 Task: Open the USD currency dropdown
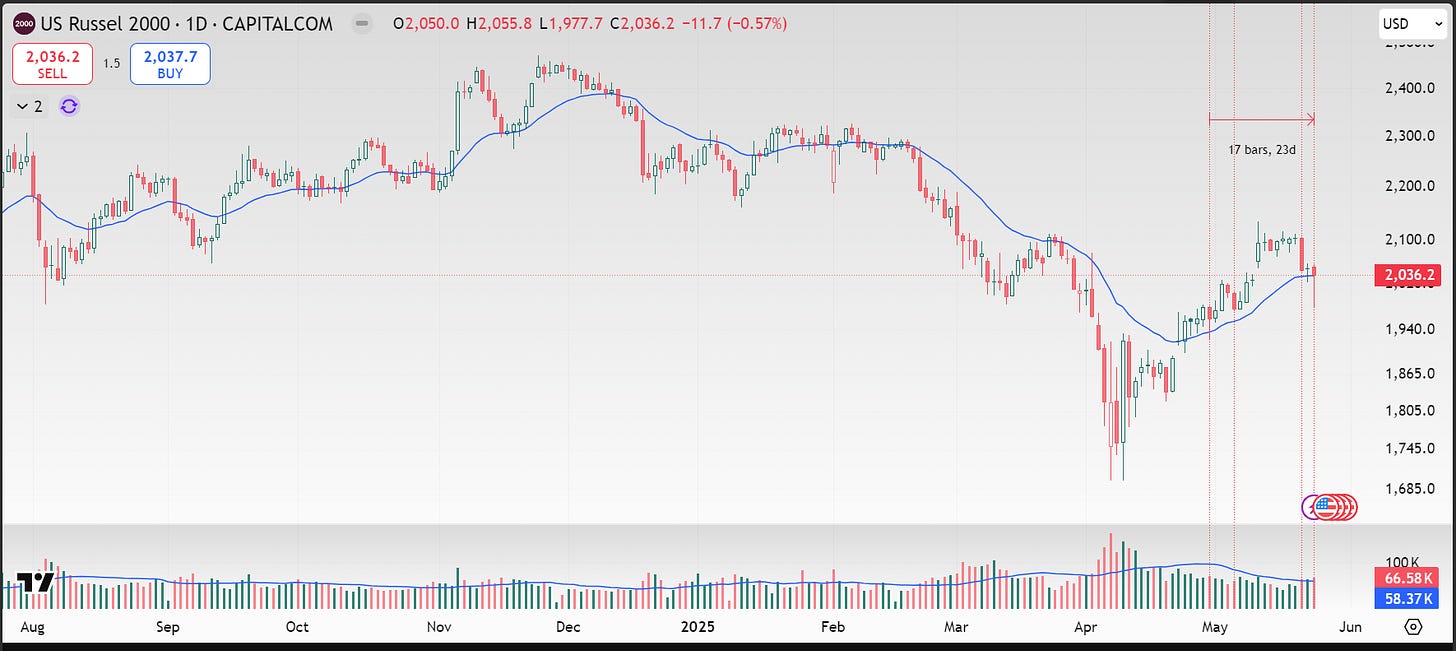(1412, 23)
